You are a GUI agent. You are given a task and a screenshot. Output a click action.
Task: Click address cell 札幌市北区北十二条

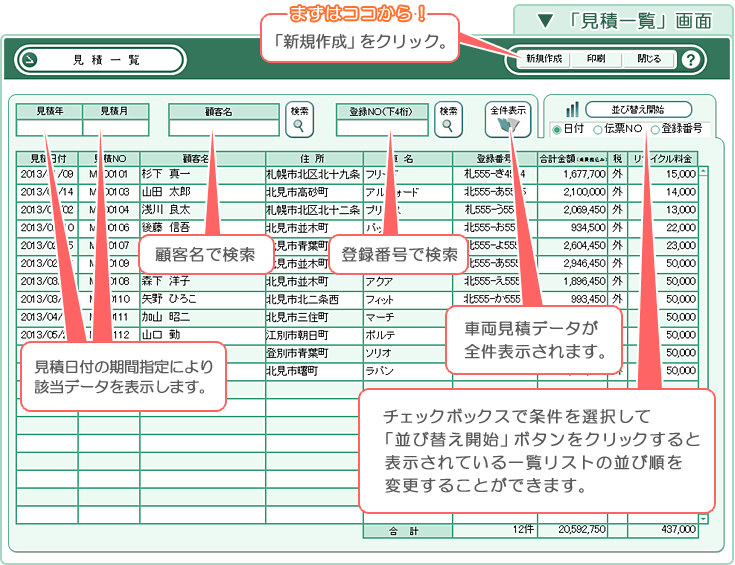[x=314, y=210]
